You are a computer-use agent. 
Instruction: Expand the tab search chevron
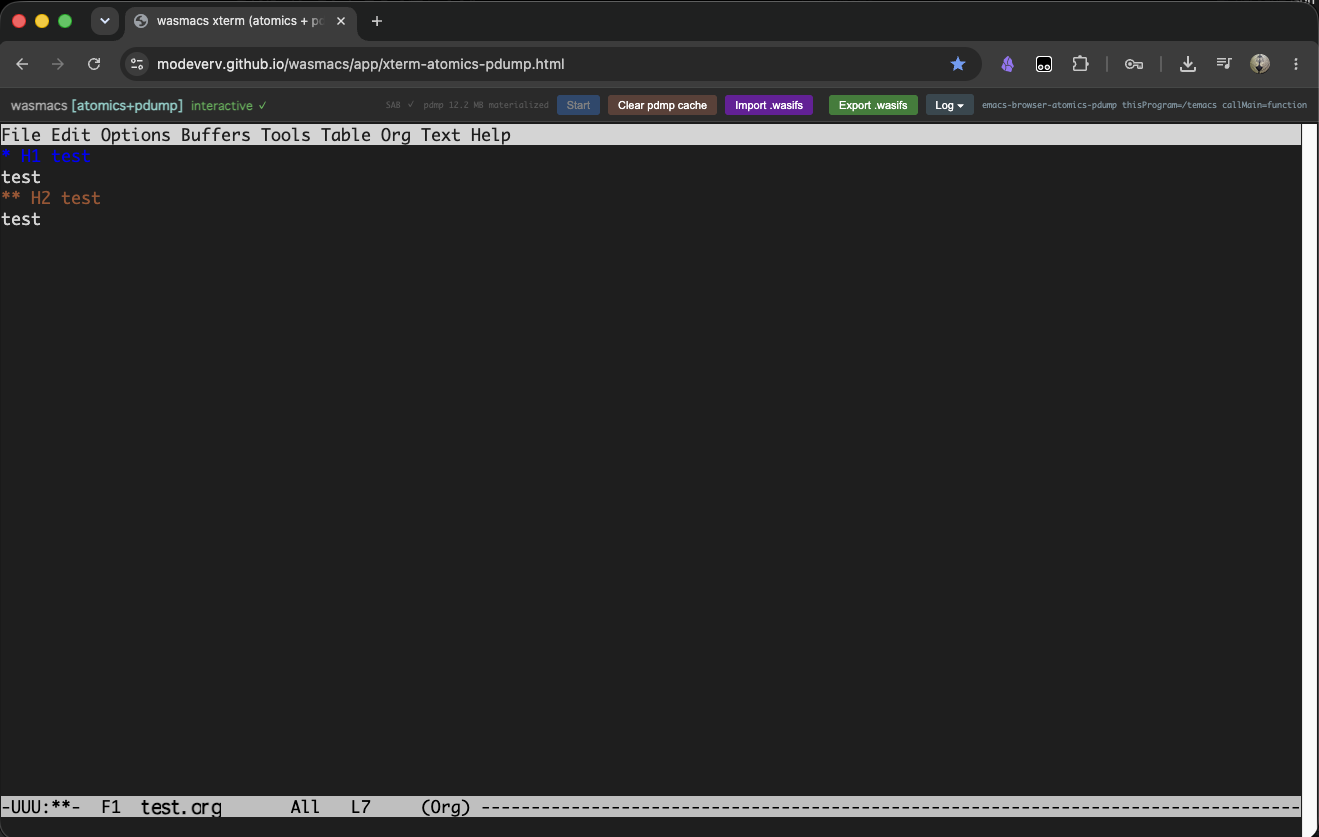point(105,21)
